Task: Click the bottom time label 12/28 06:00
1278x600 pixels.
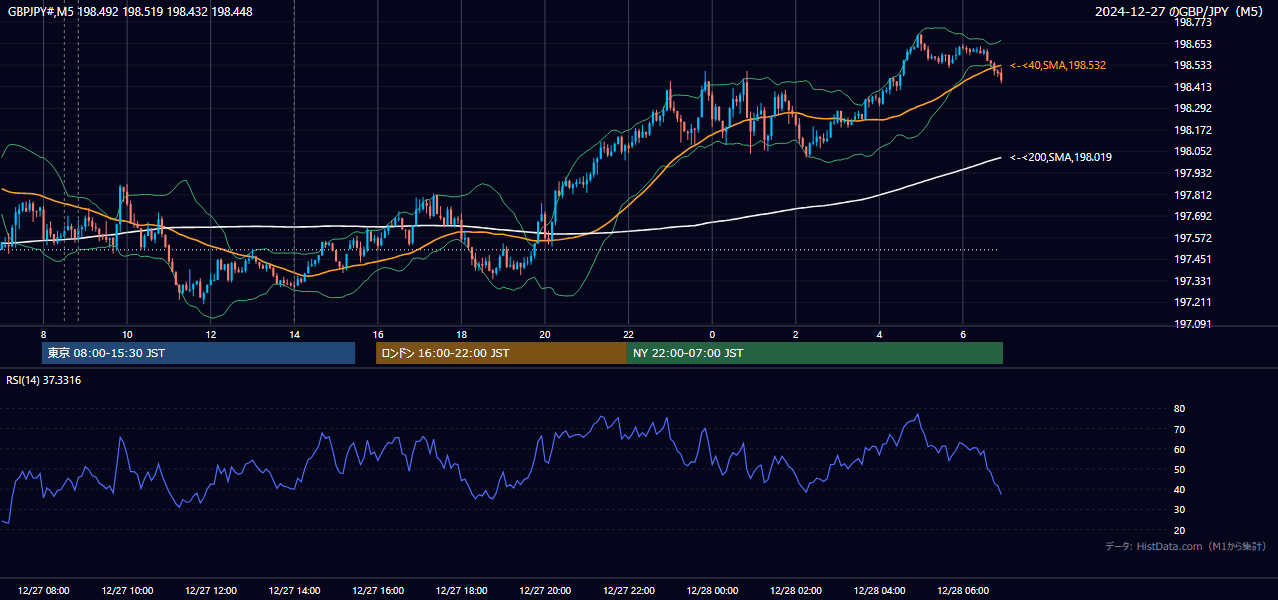Action: click(963, 591)
